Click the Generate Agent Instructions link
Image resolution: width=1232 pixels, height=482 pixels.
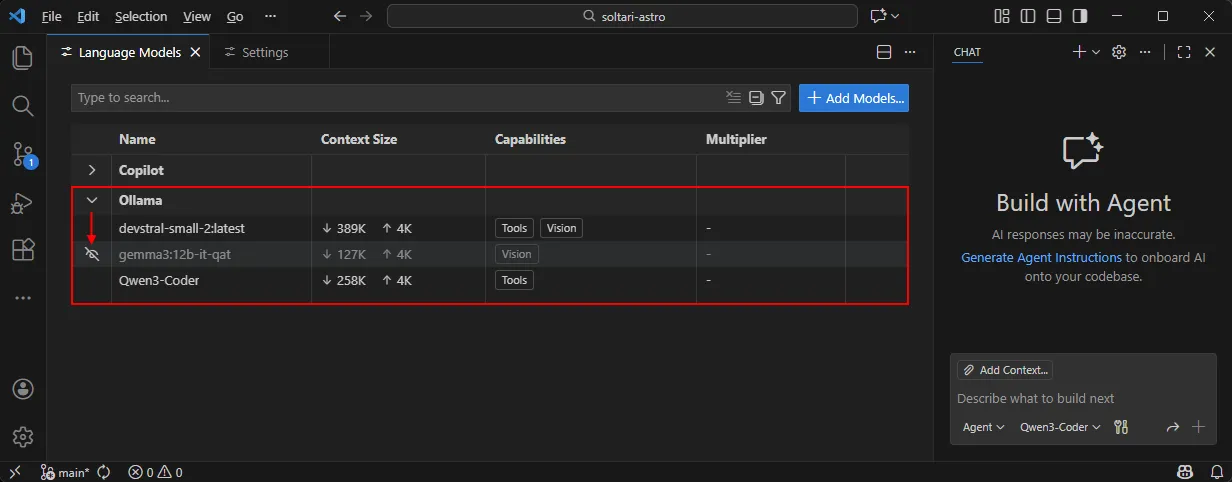click(1041, 258)
